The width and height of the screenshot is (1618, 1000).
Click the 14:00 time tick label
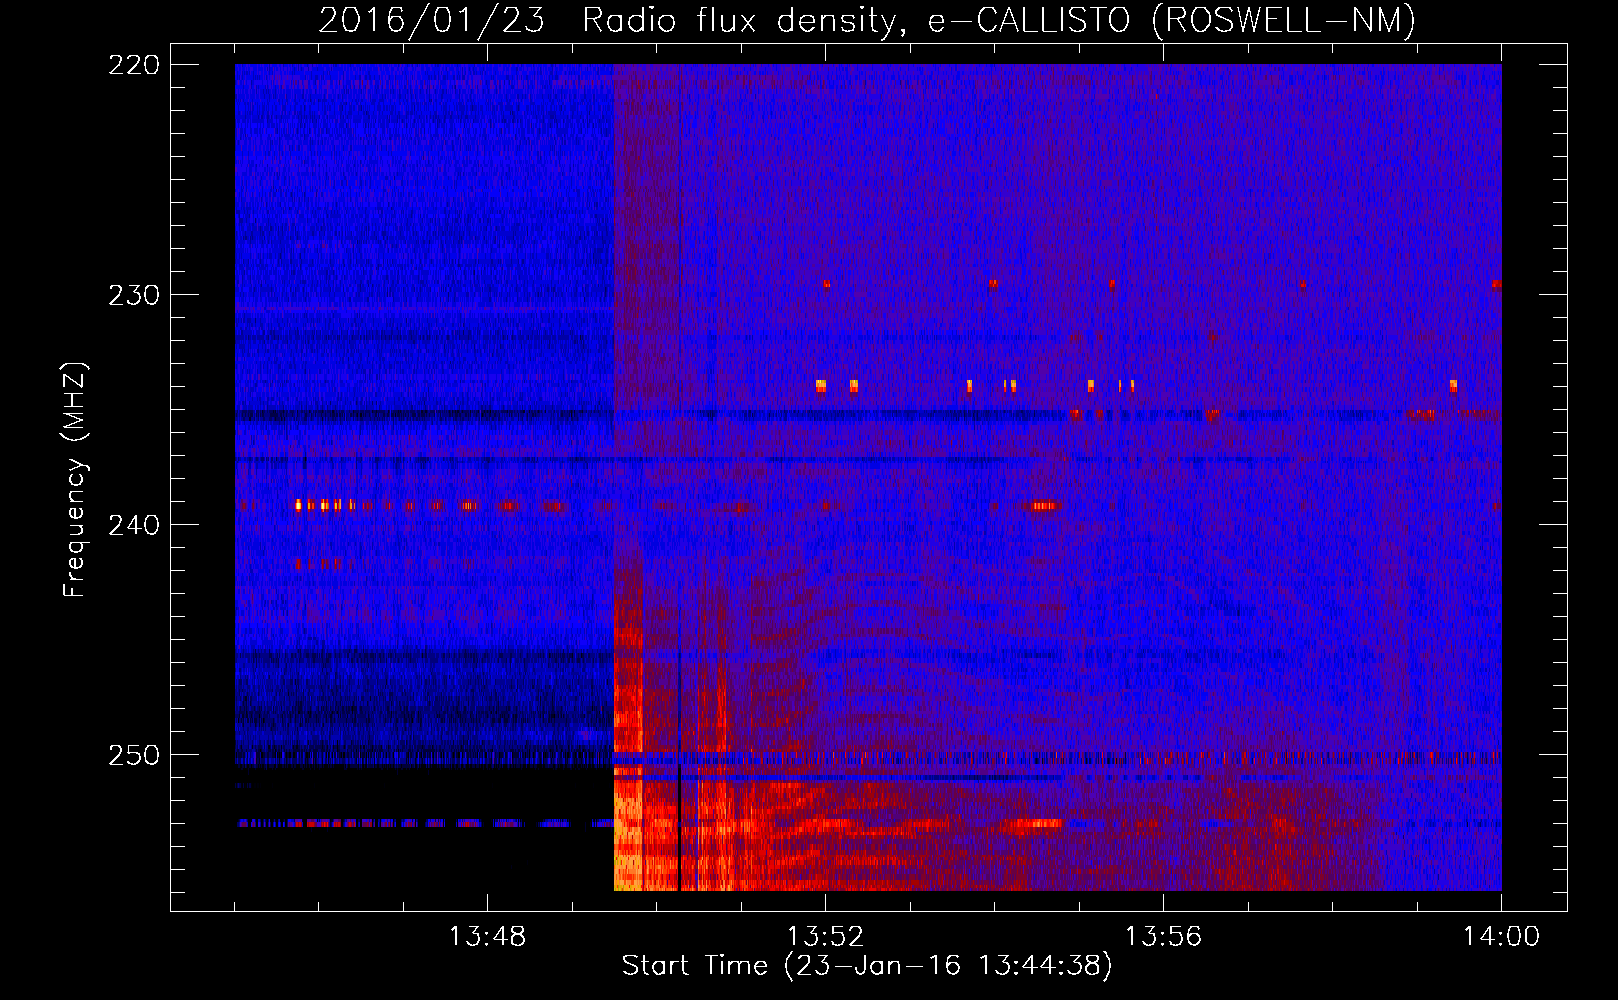click(1501, 937)
